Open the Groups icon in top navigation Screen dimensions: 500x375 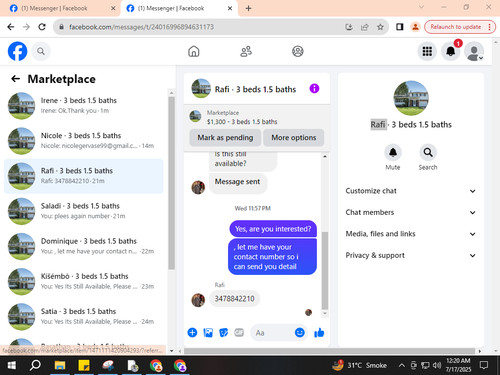(x=298, y=51)
